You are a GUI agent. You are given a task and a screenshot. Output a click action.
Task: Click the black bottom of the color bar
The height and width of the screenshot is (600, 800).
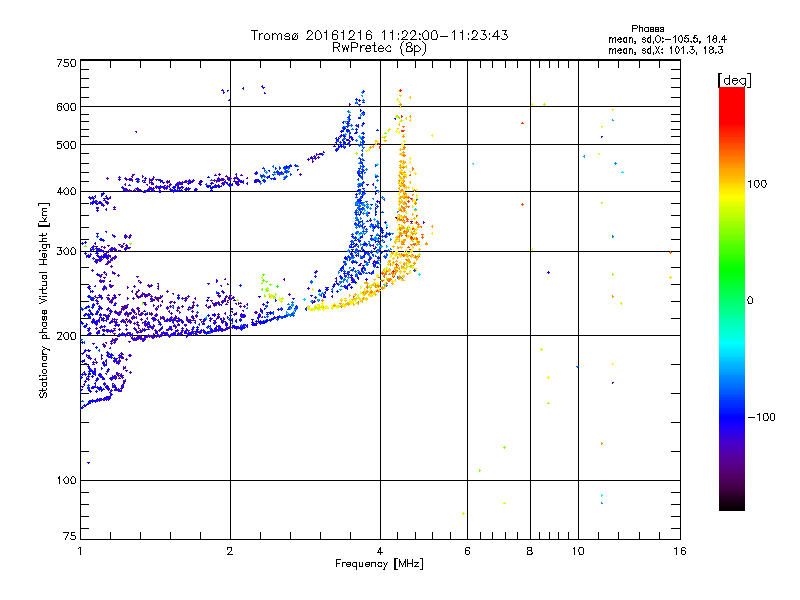pyautogui.click(x=732, y=503)
